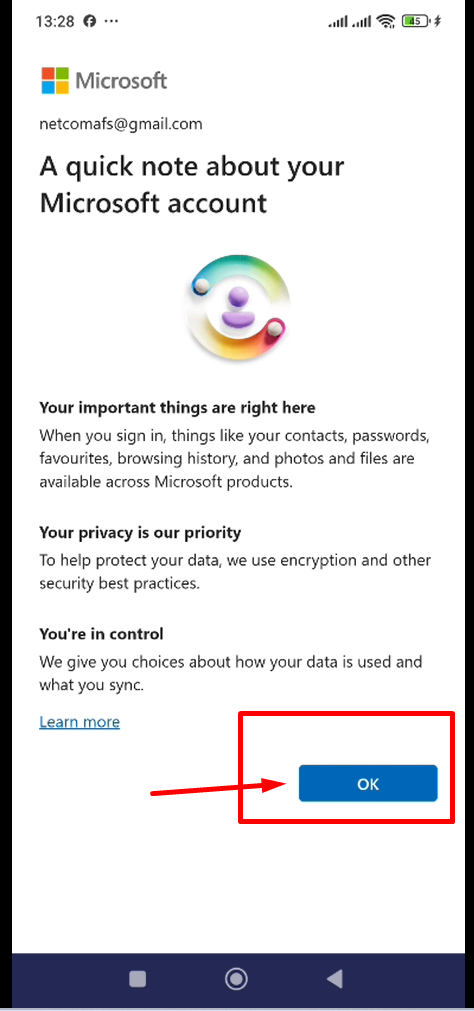
Task: Tap the netcomafs@gmail.com email address
Action: pos(121,124)
